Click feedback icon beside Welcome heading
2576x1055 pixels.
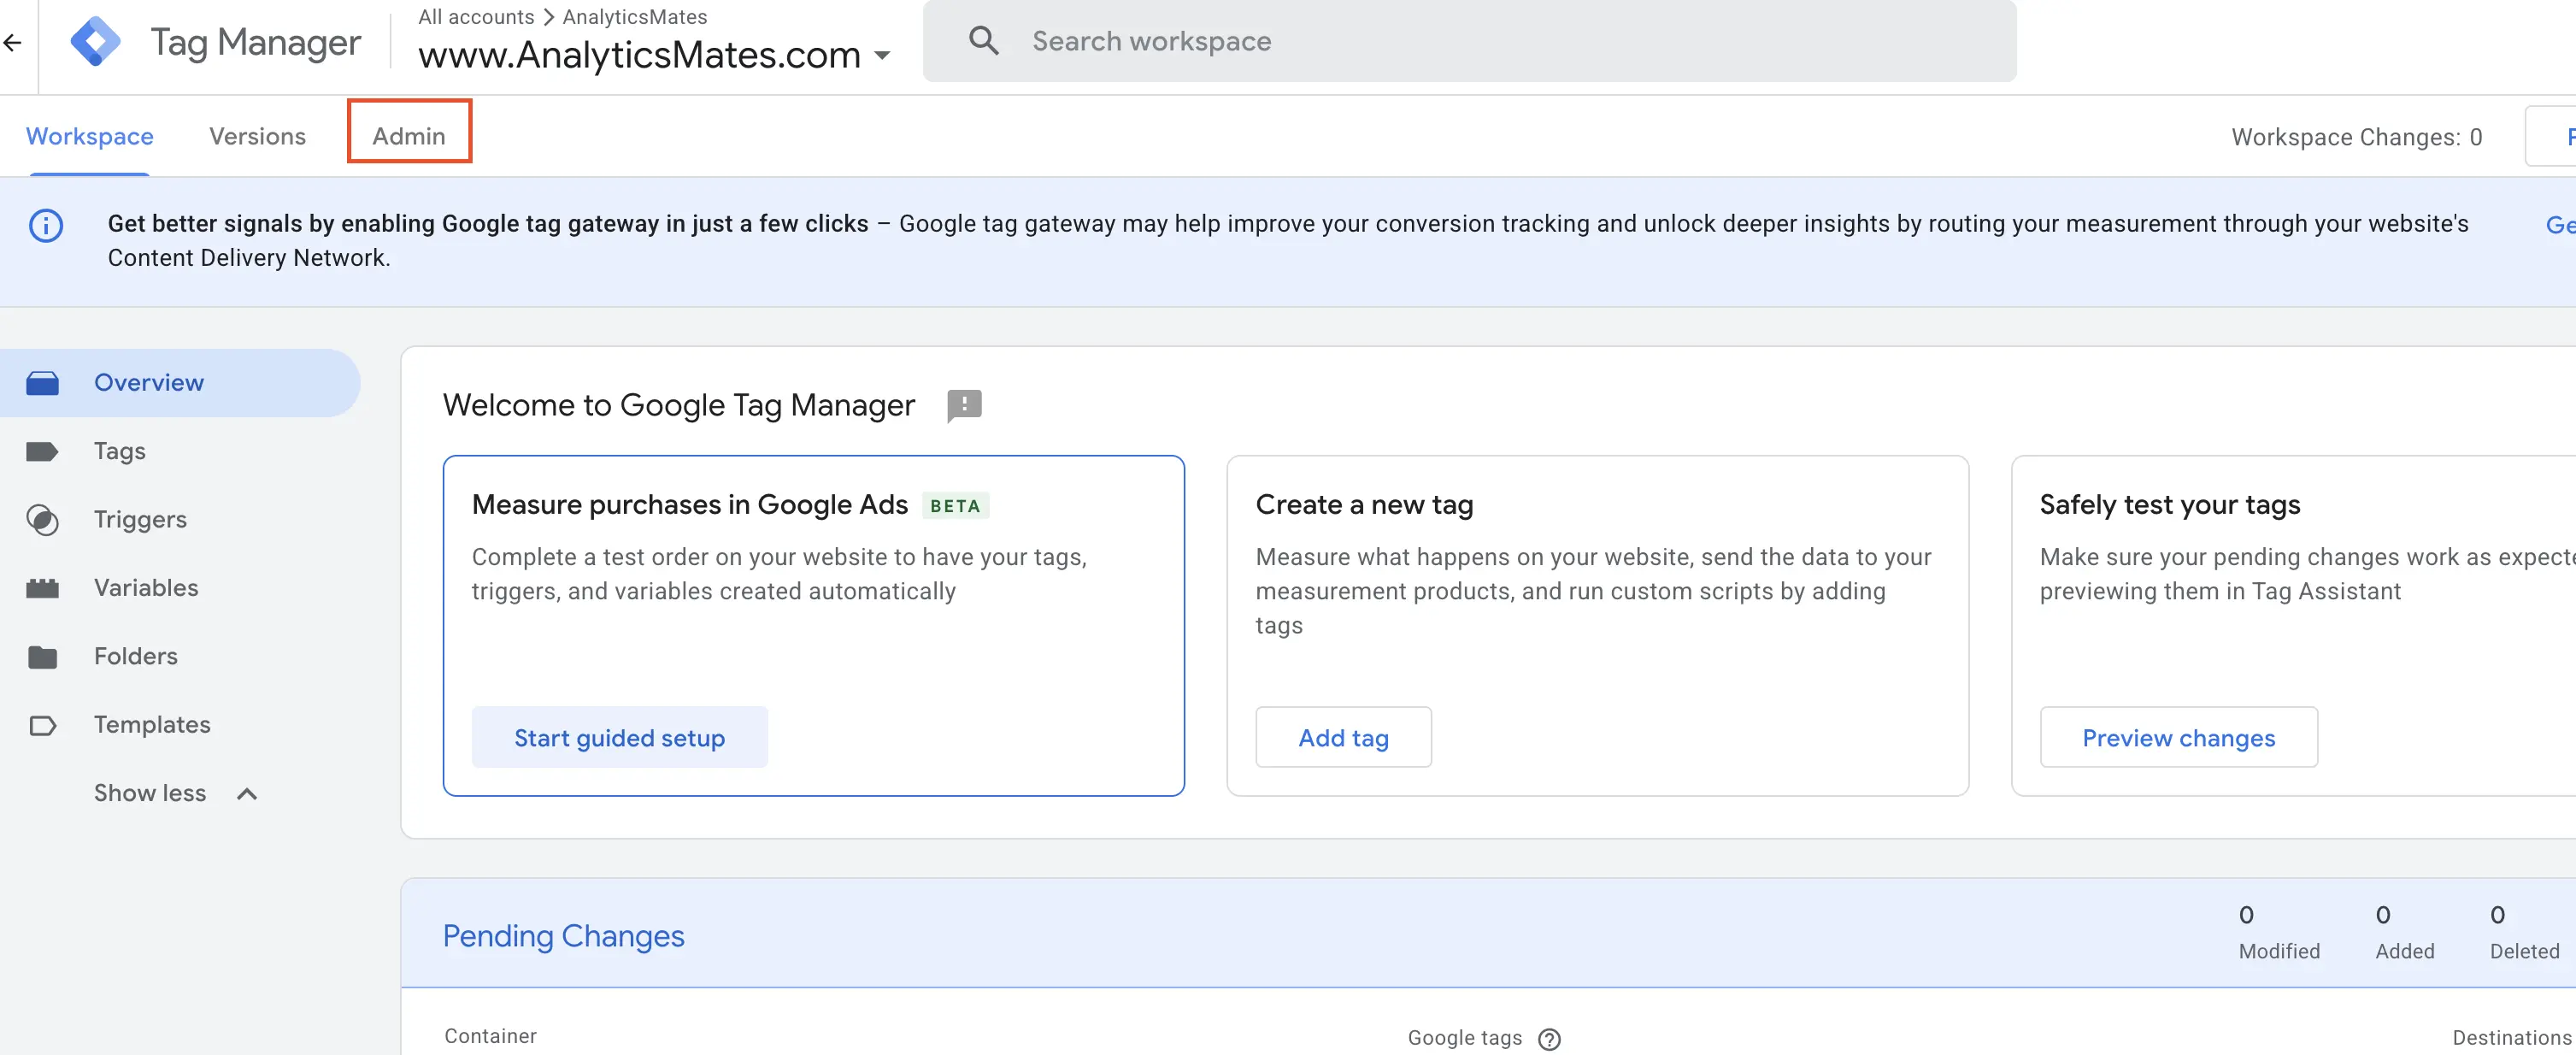point(964,406)
